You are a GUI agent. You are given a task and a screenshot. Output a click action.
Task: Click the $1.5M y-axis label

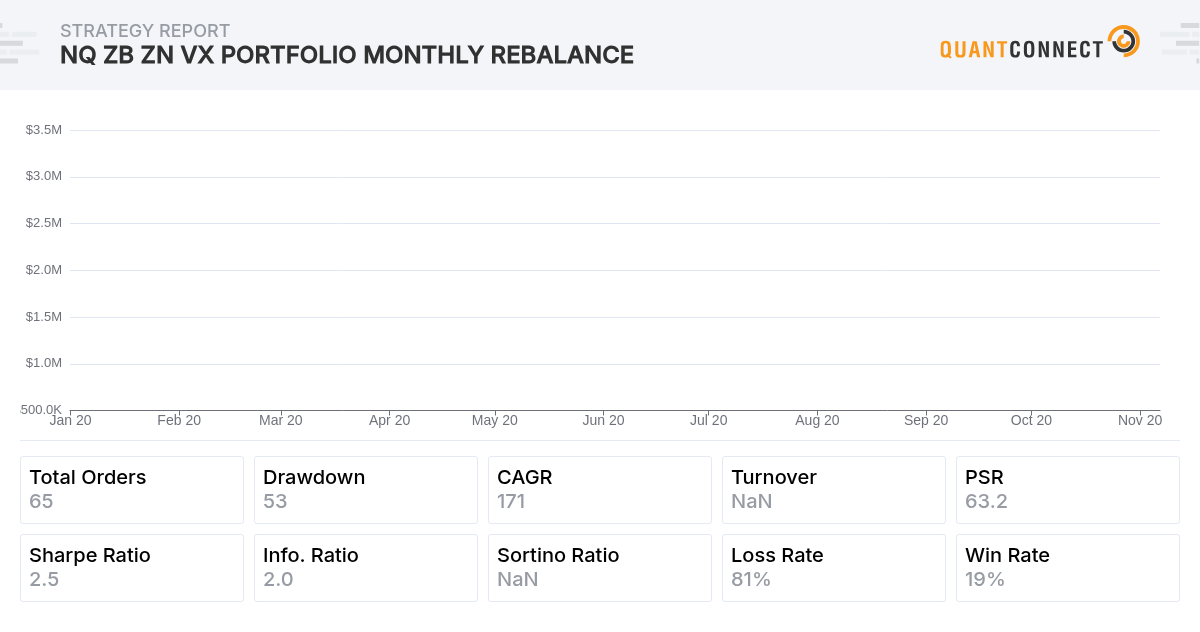[x=44, y=316]
